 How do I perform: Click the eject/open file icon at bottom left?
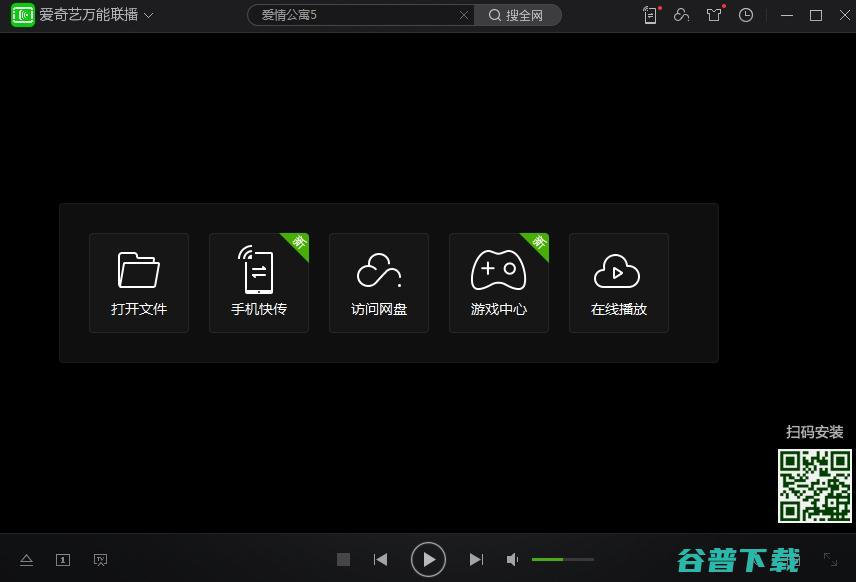click(26, 560)
